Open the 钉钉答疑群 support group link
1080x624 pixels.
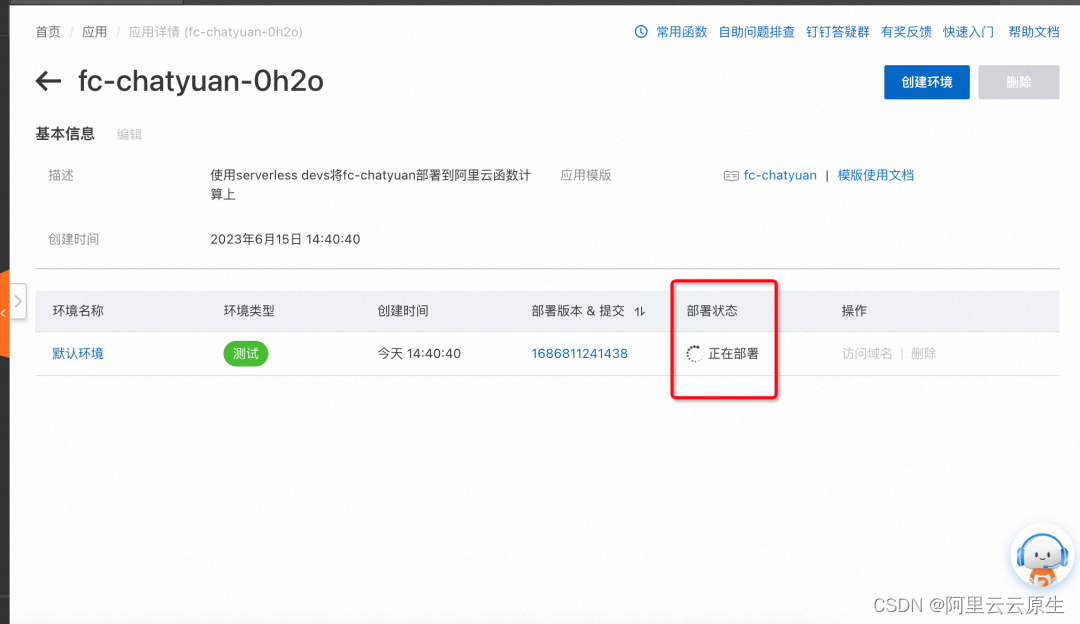(x=837, y=31)
